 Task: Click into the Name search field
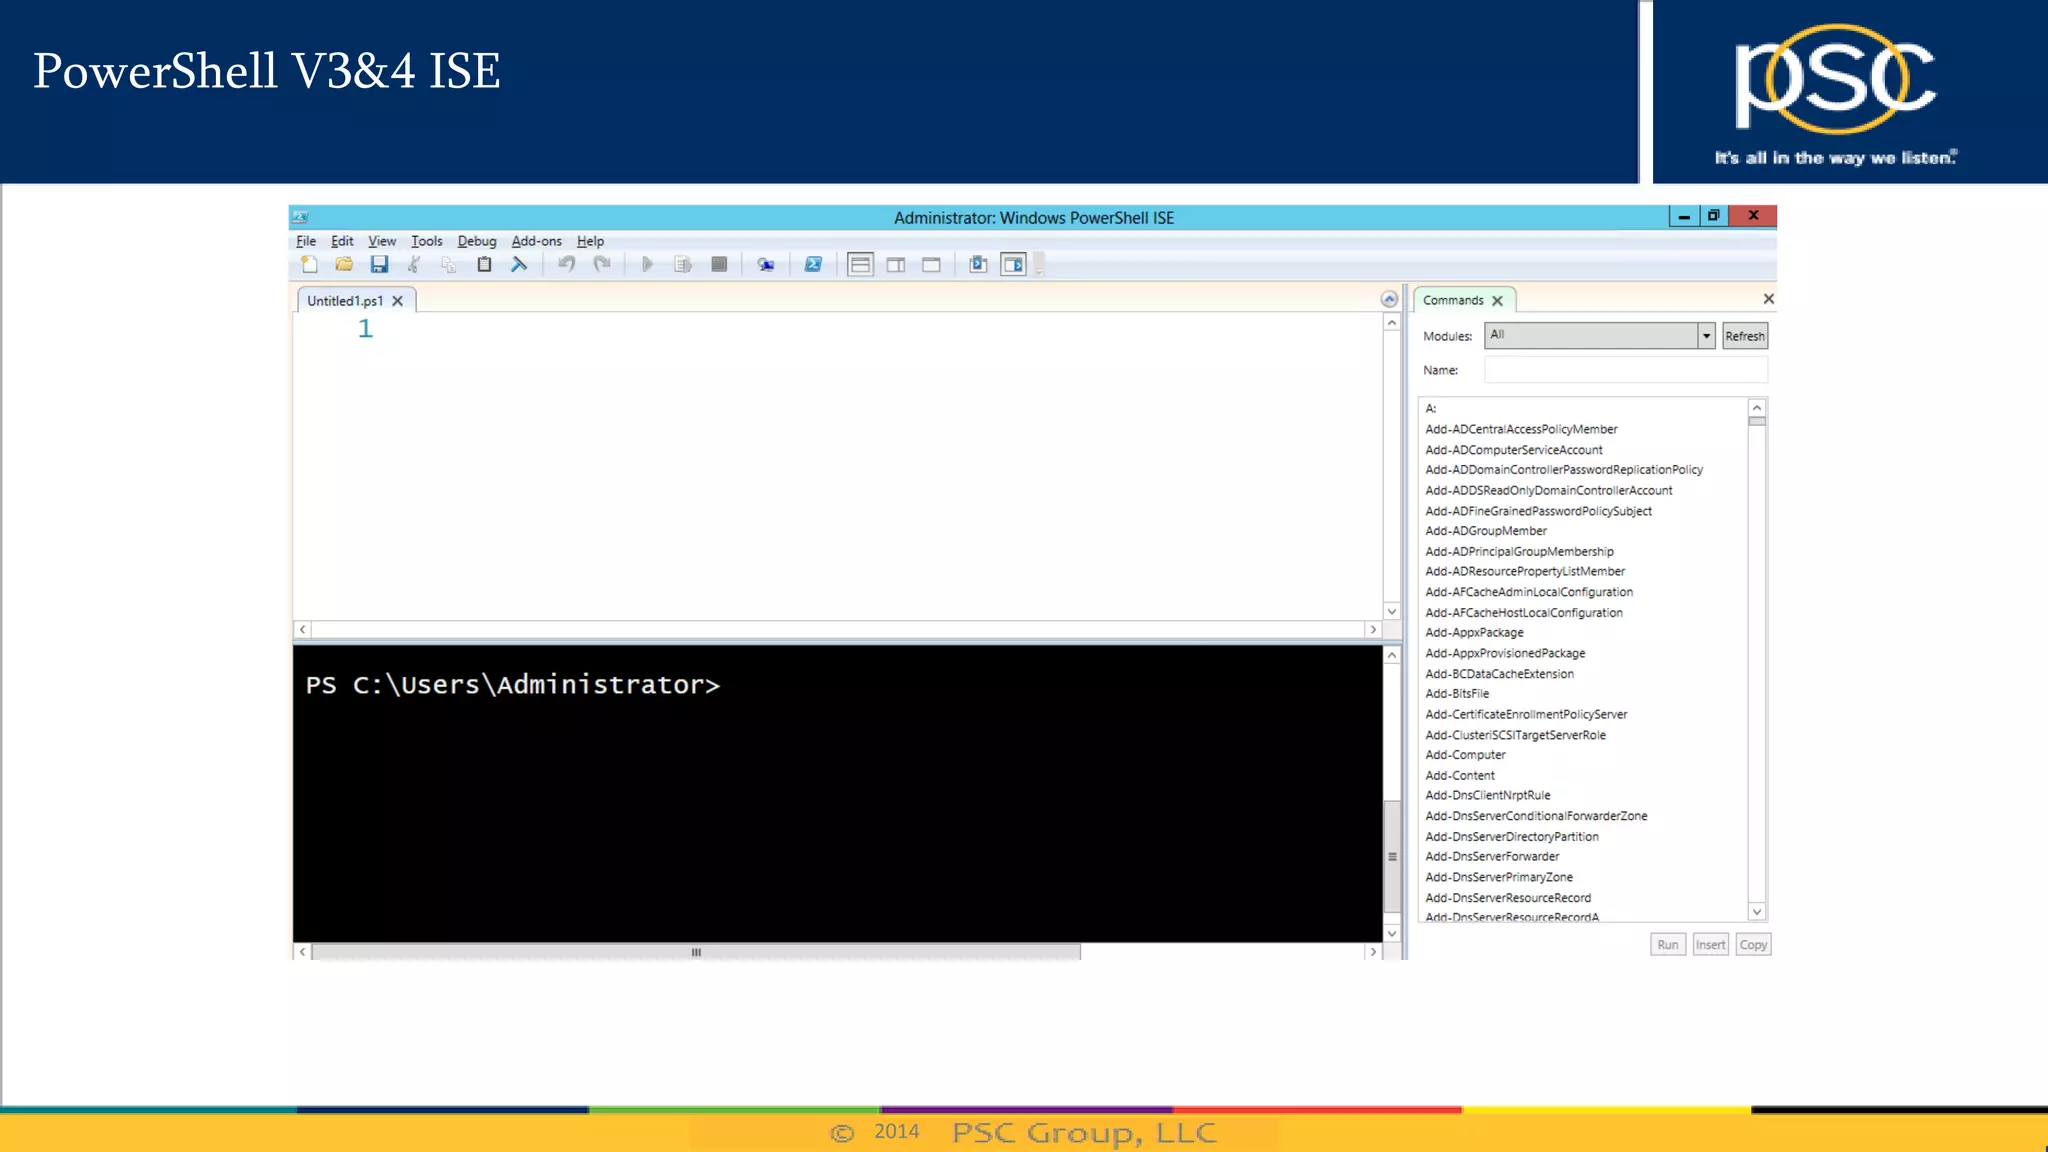[x=1625, y=370]
